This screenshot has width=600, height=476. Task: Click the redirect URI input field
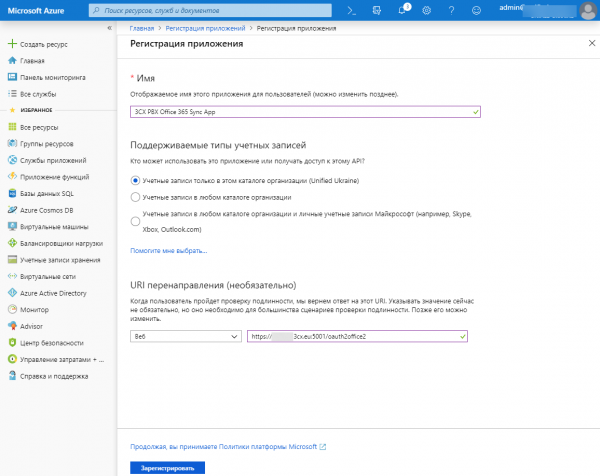pyautogui.click(x=358, y=337)
